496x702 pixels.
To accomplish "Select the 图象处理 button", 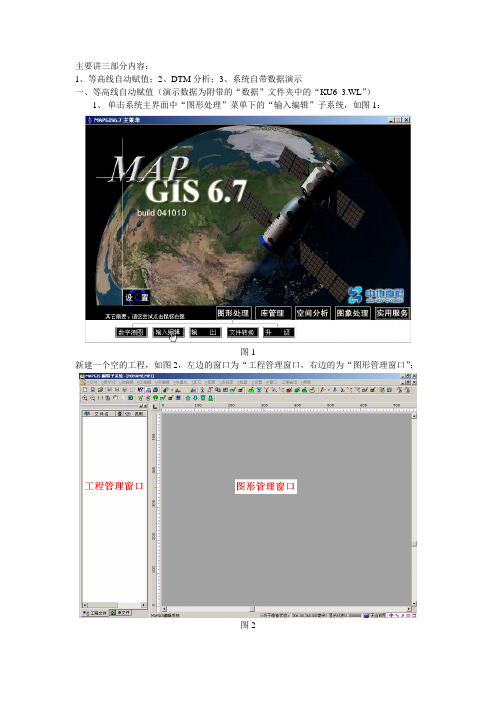I will [352, 313].
